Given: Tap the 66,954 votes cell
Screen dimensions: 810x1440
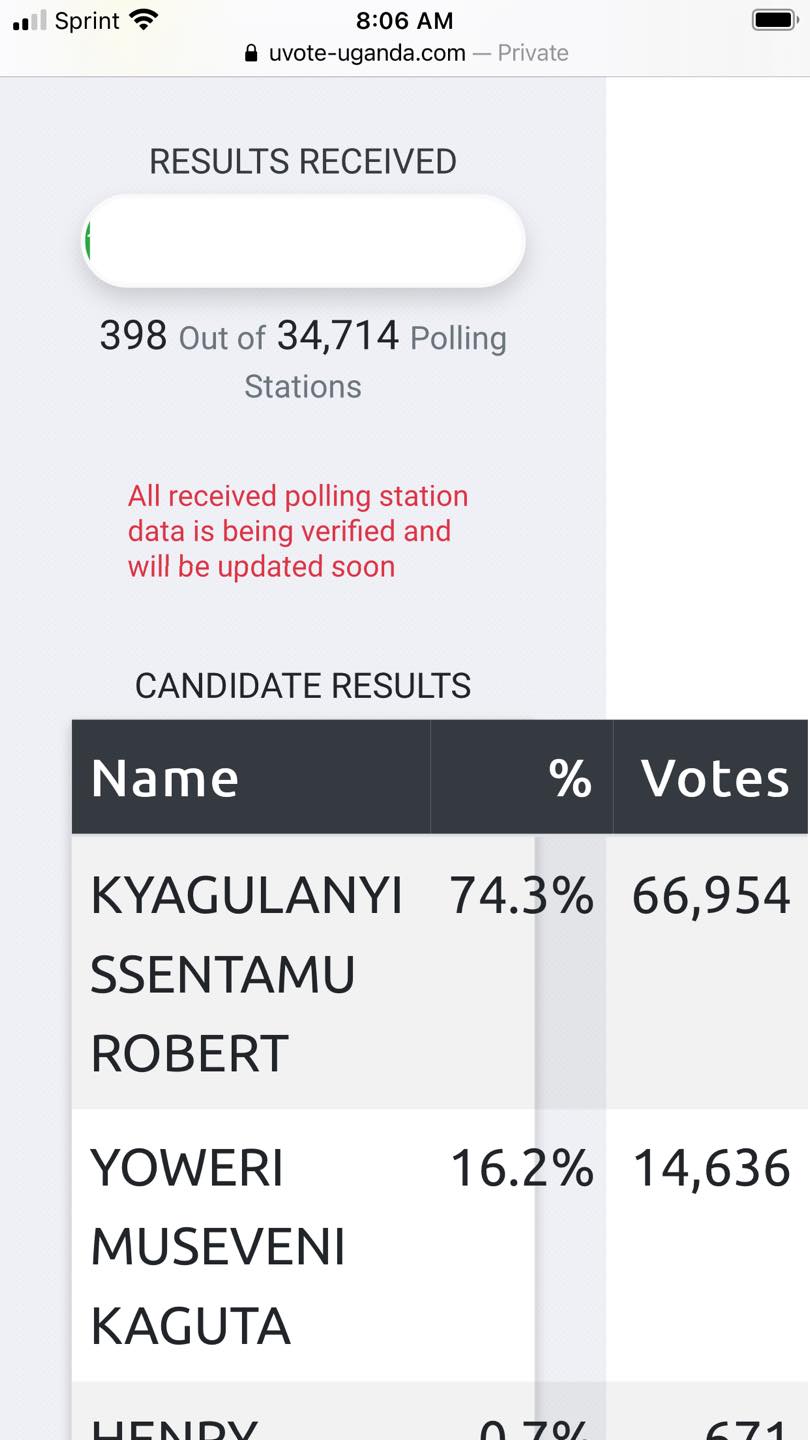Looking at the screenshot, I should tap(711, 896).
